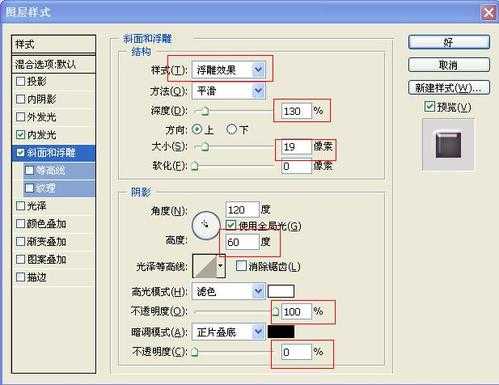Screen dimensions: 499x385
Task: Uncheck the 内发光 checkbox
Action: click(21, 135)
